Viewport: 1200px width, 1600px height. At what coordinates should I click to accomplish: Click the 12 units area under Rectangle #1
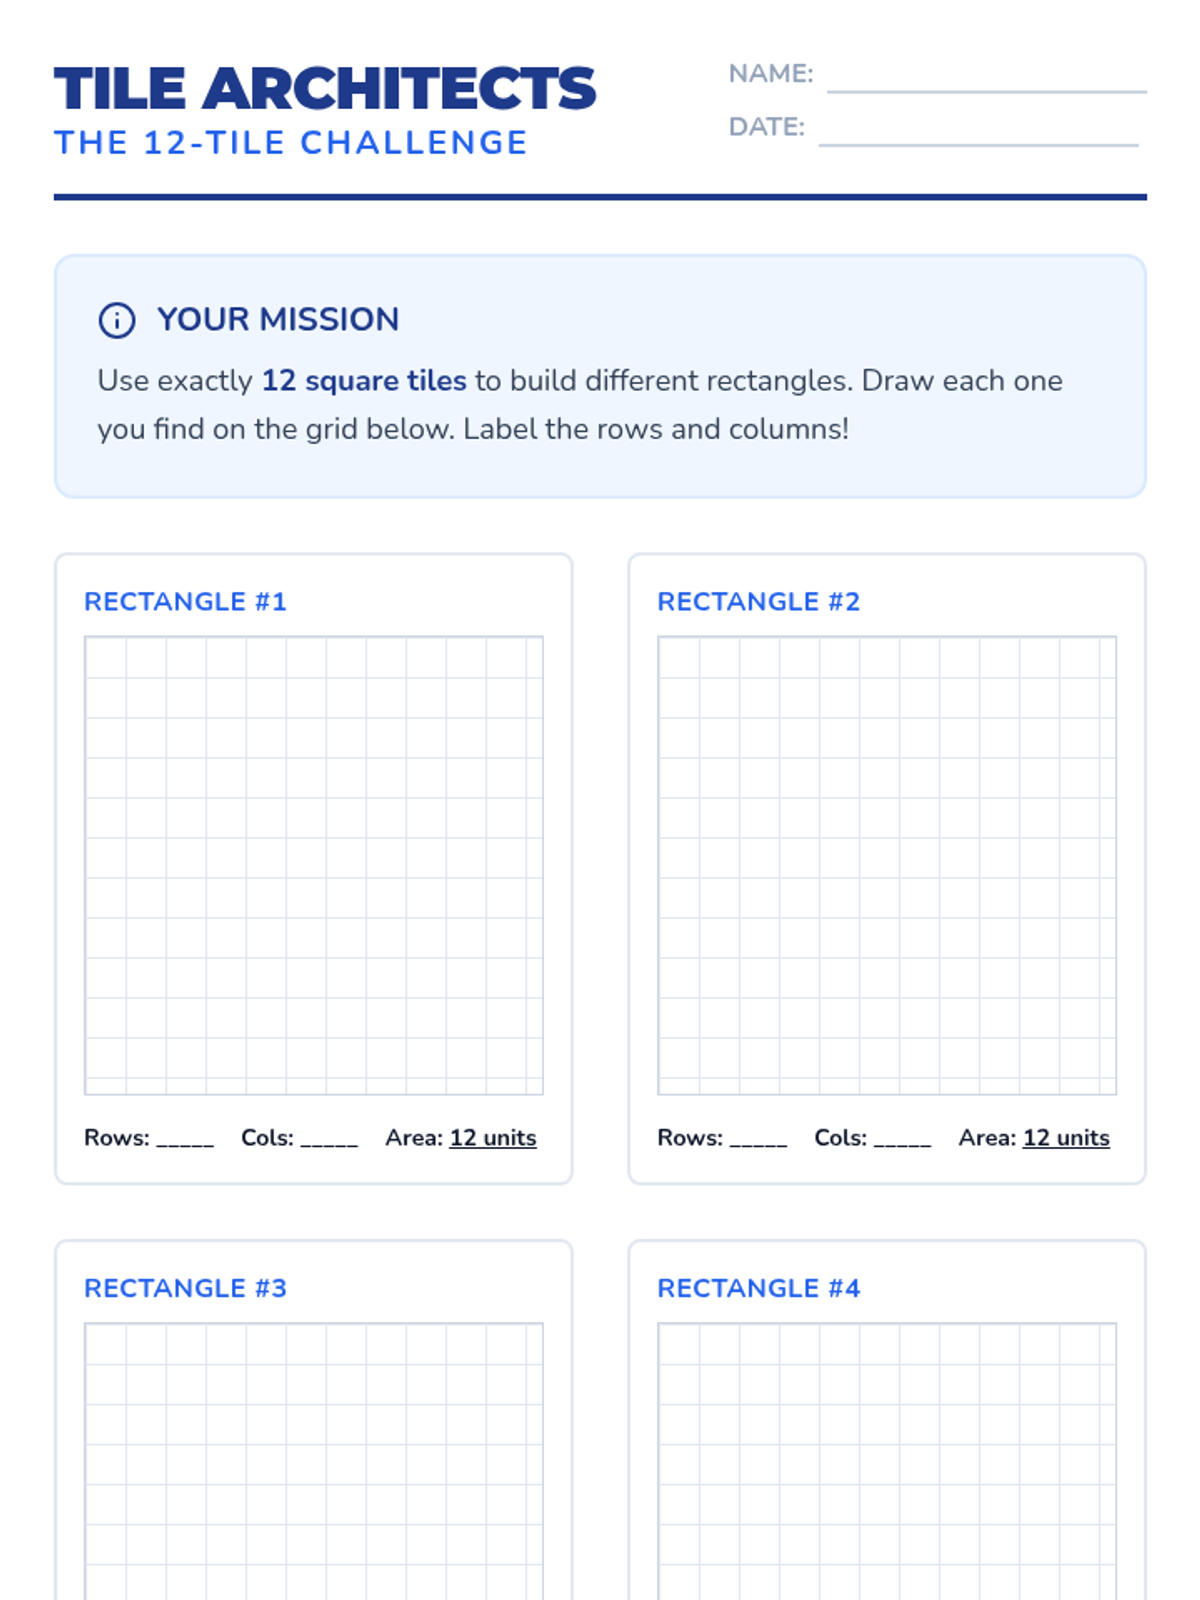[493, 1138]
